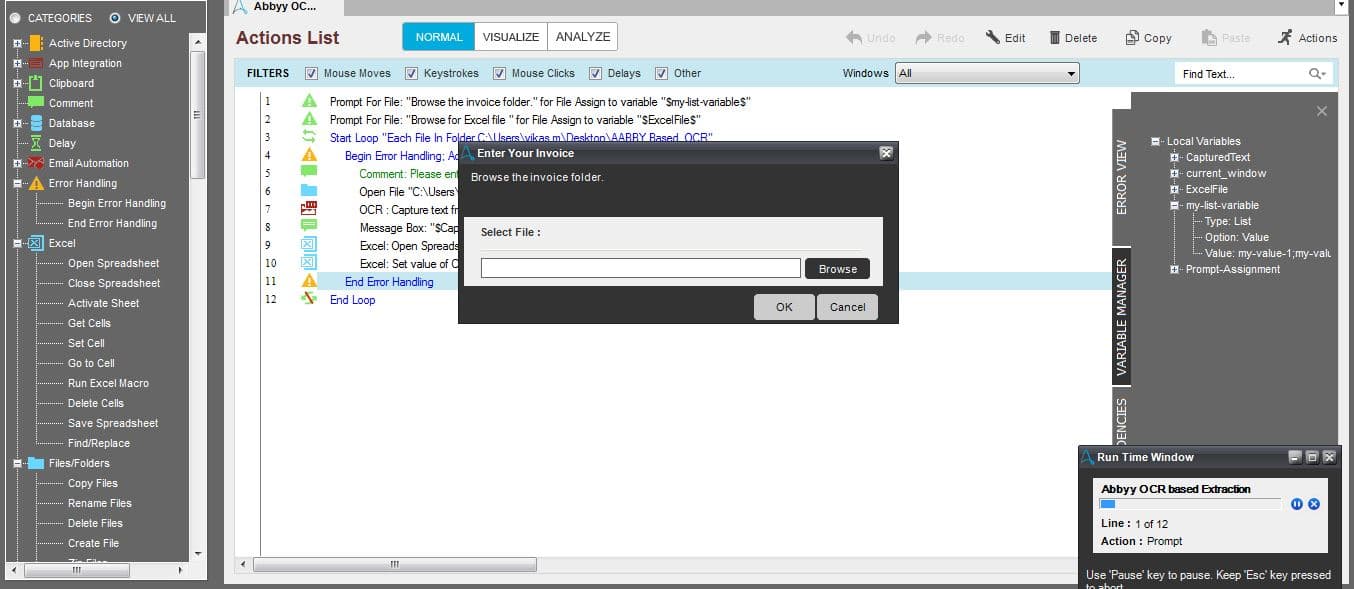Toggle the Delays filter checkbox
The width and height of the screenshot is (1354, 589).
pos(596,73)
